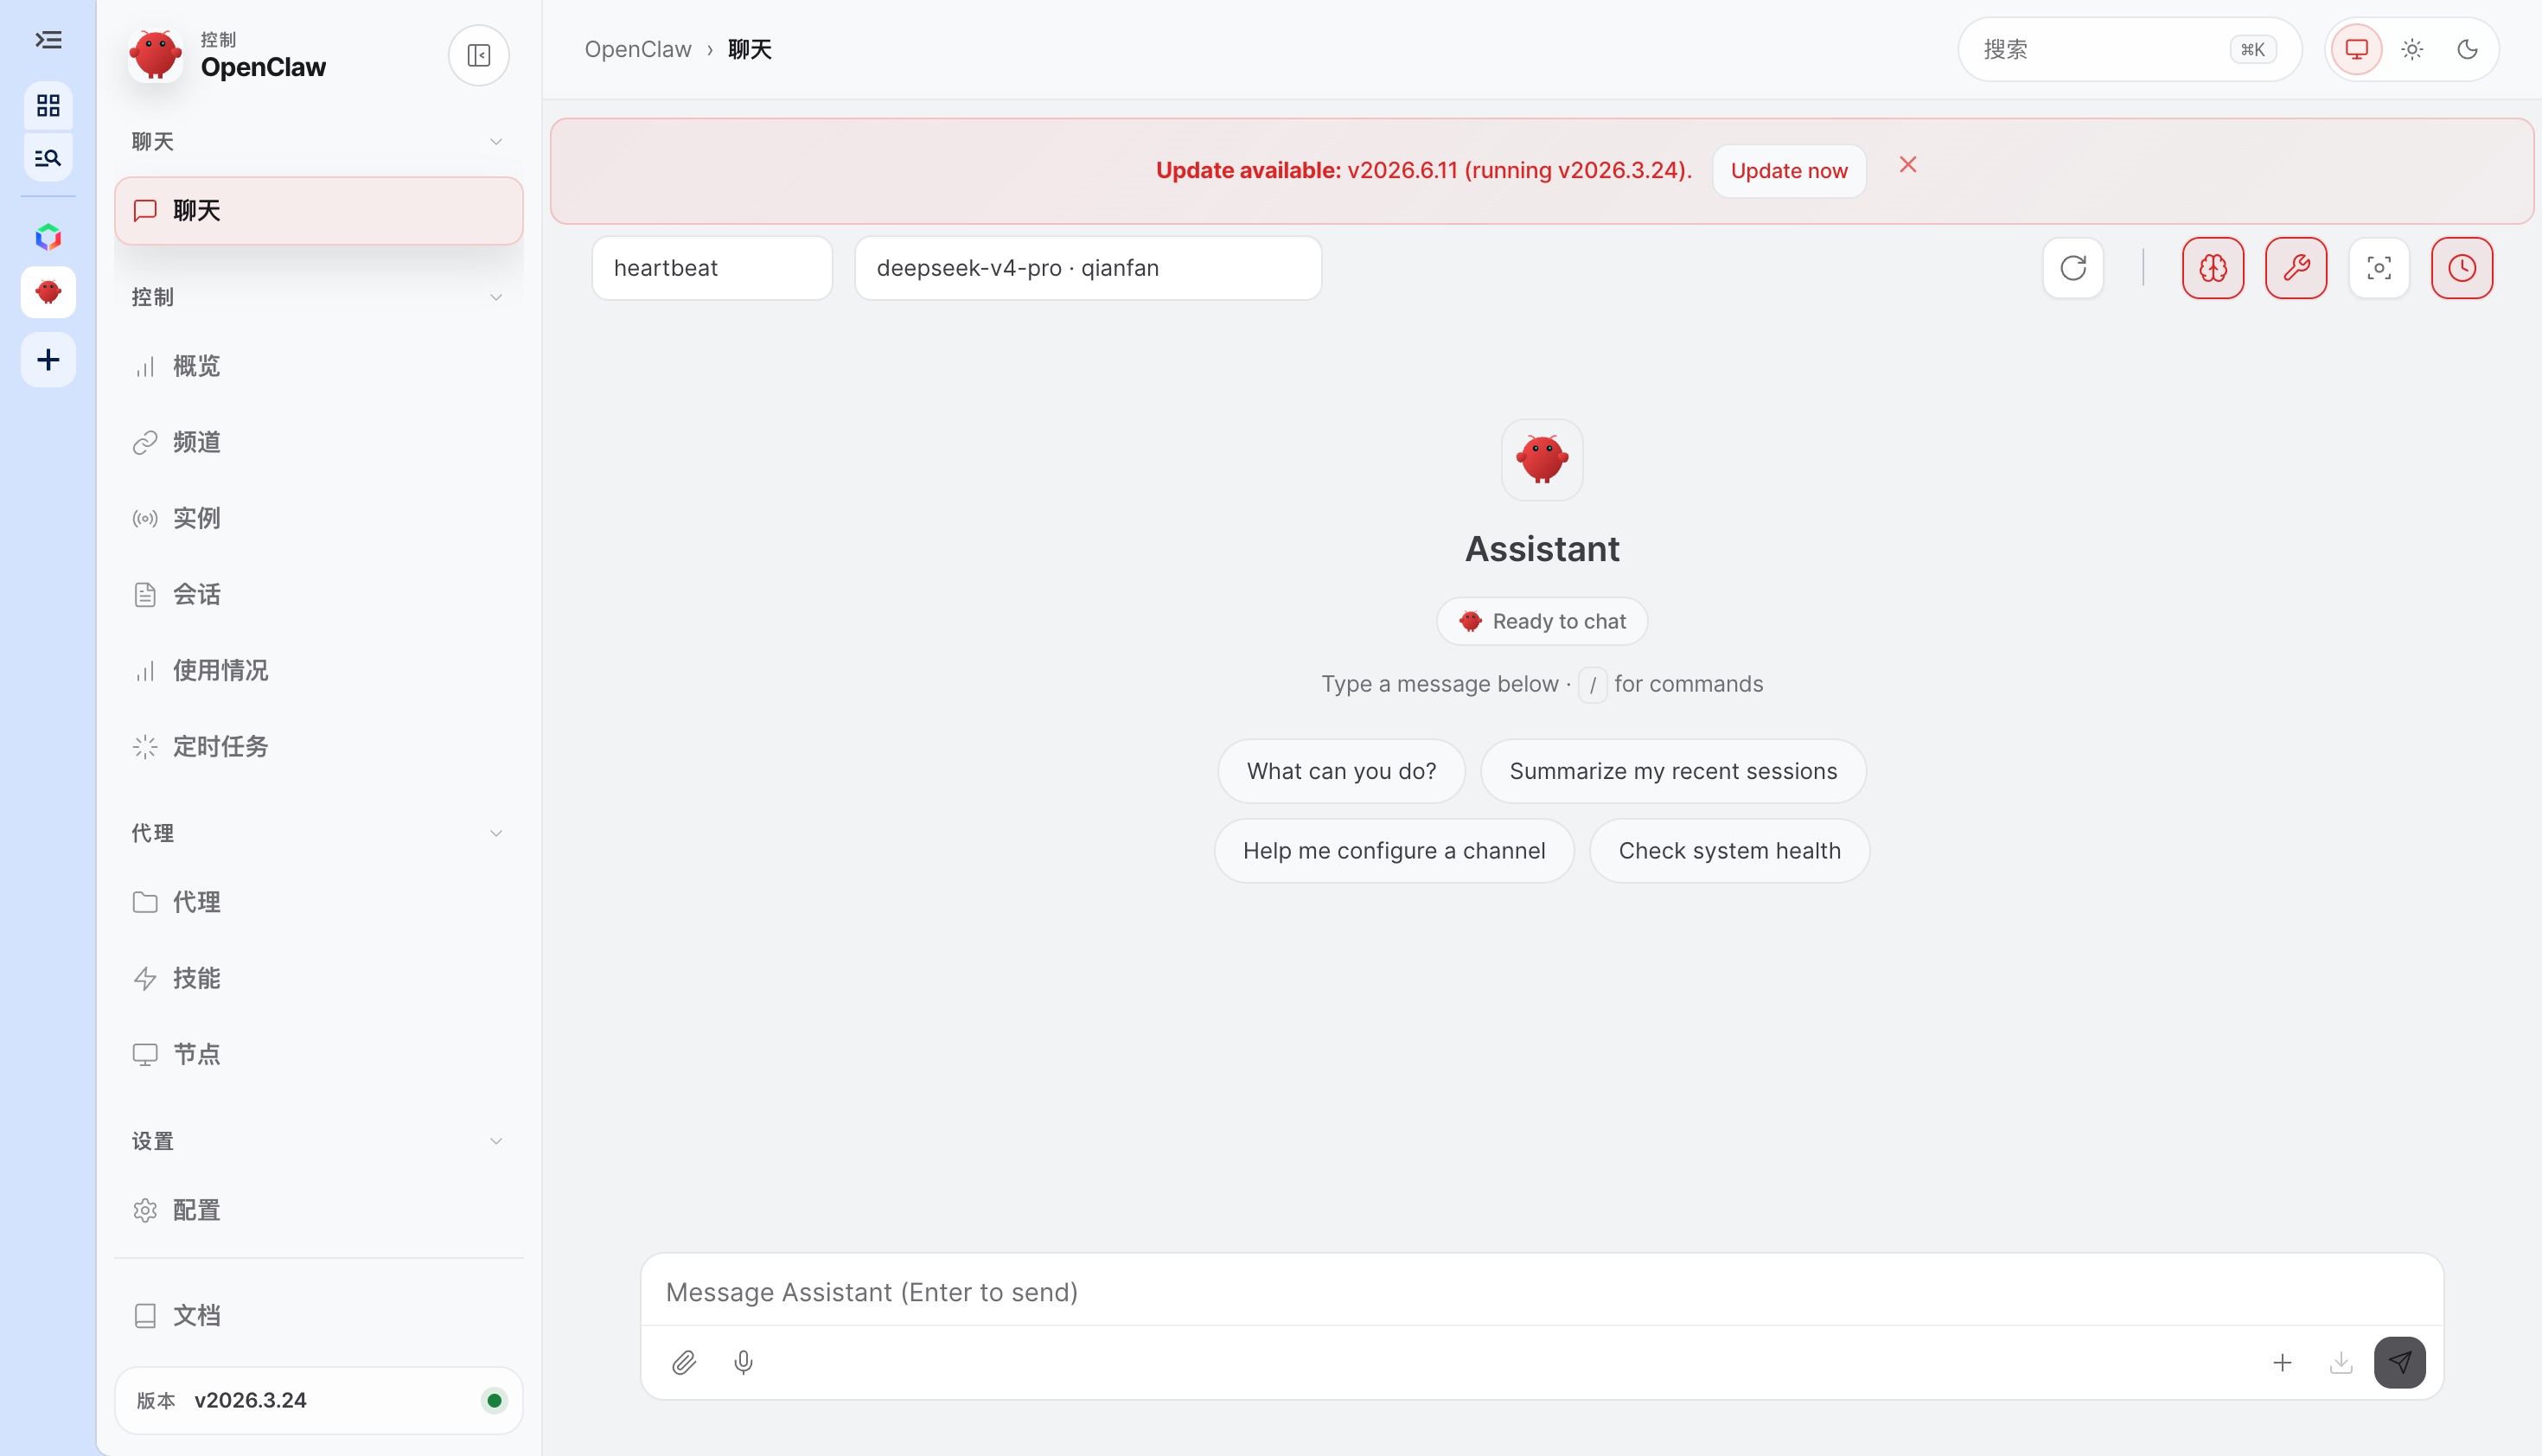Send message with the paper plane button

coord(2400,1362)
